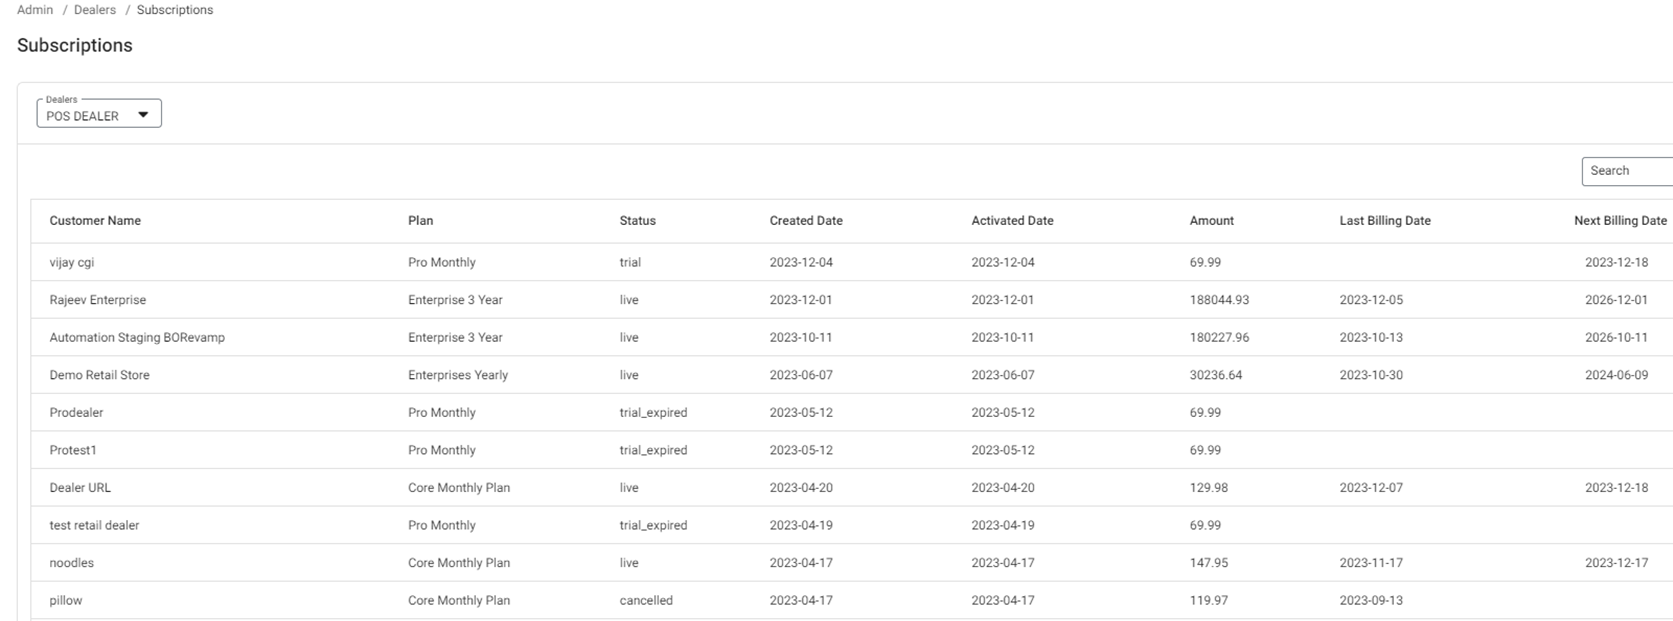Viewport: 1673px width, 621px height.
Task: Sort by Customer Name column header
Action: [x=95, y=221]
